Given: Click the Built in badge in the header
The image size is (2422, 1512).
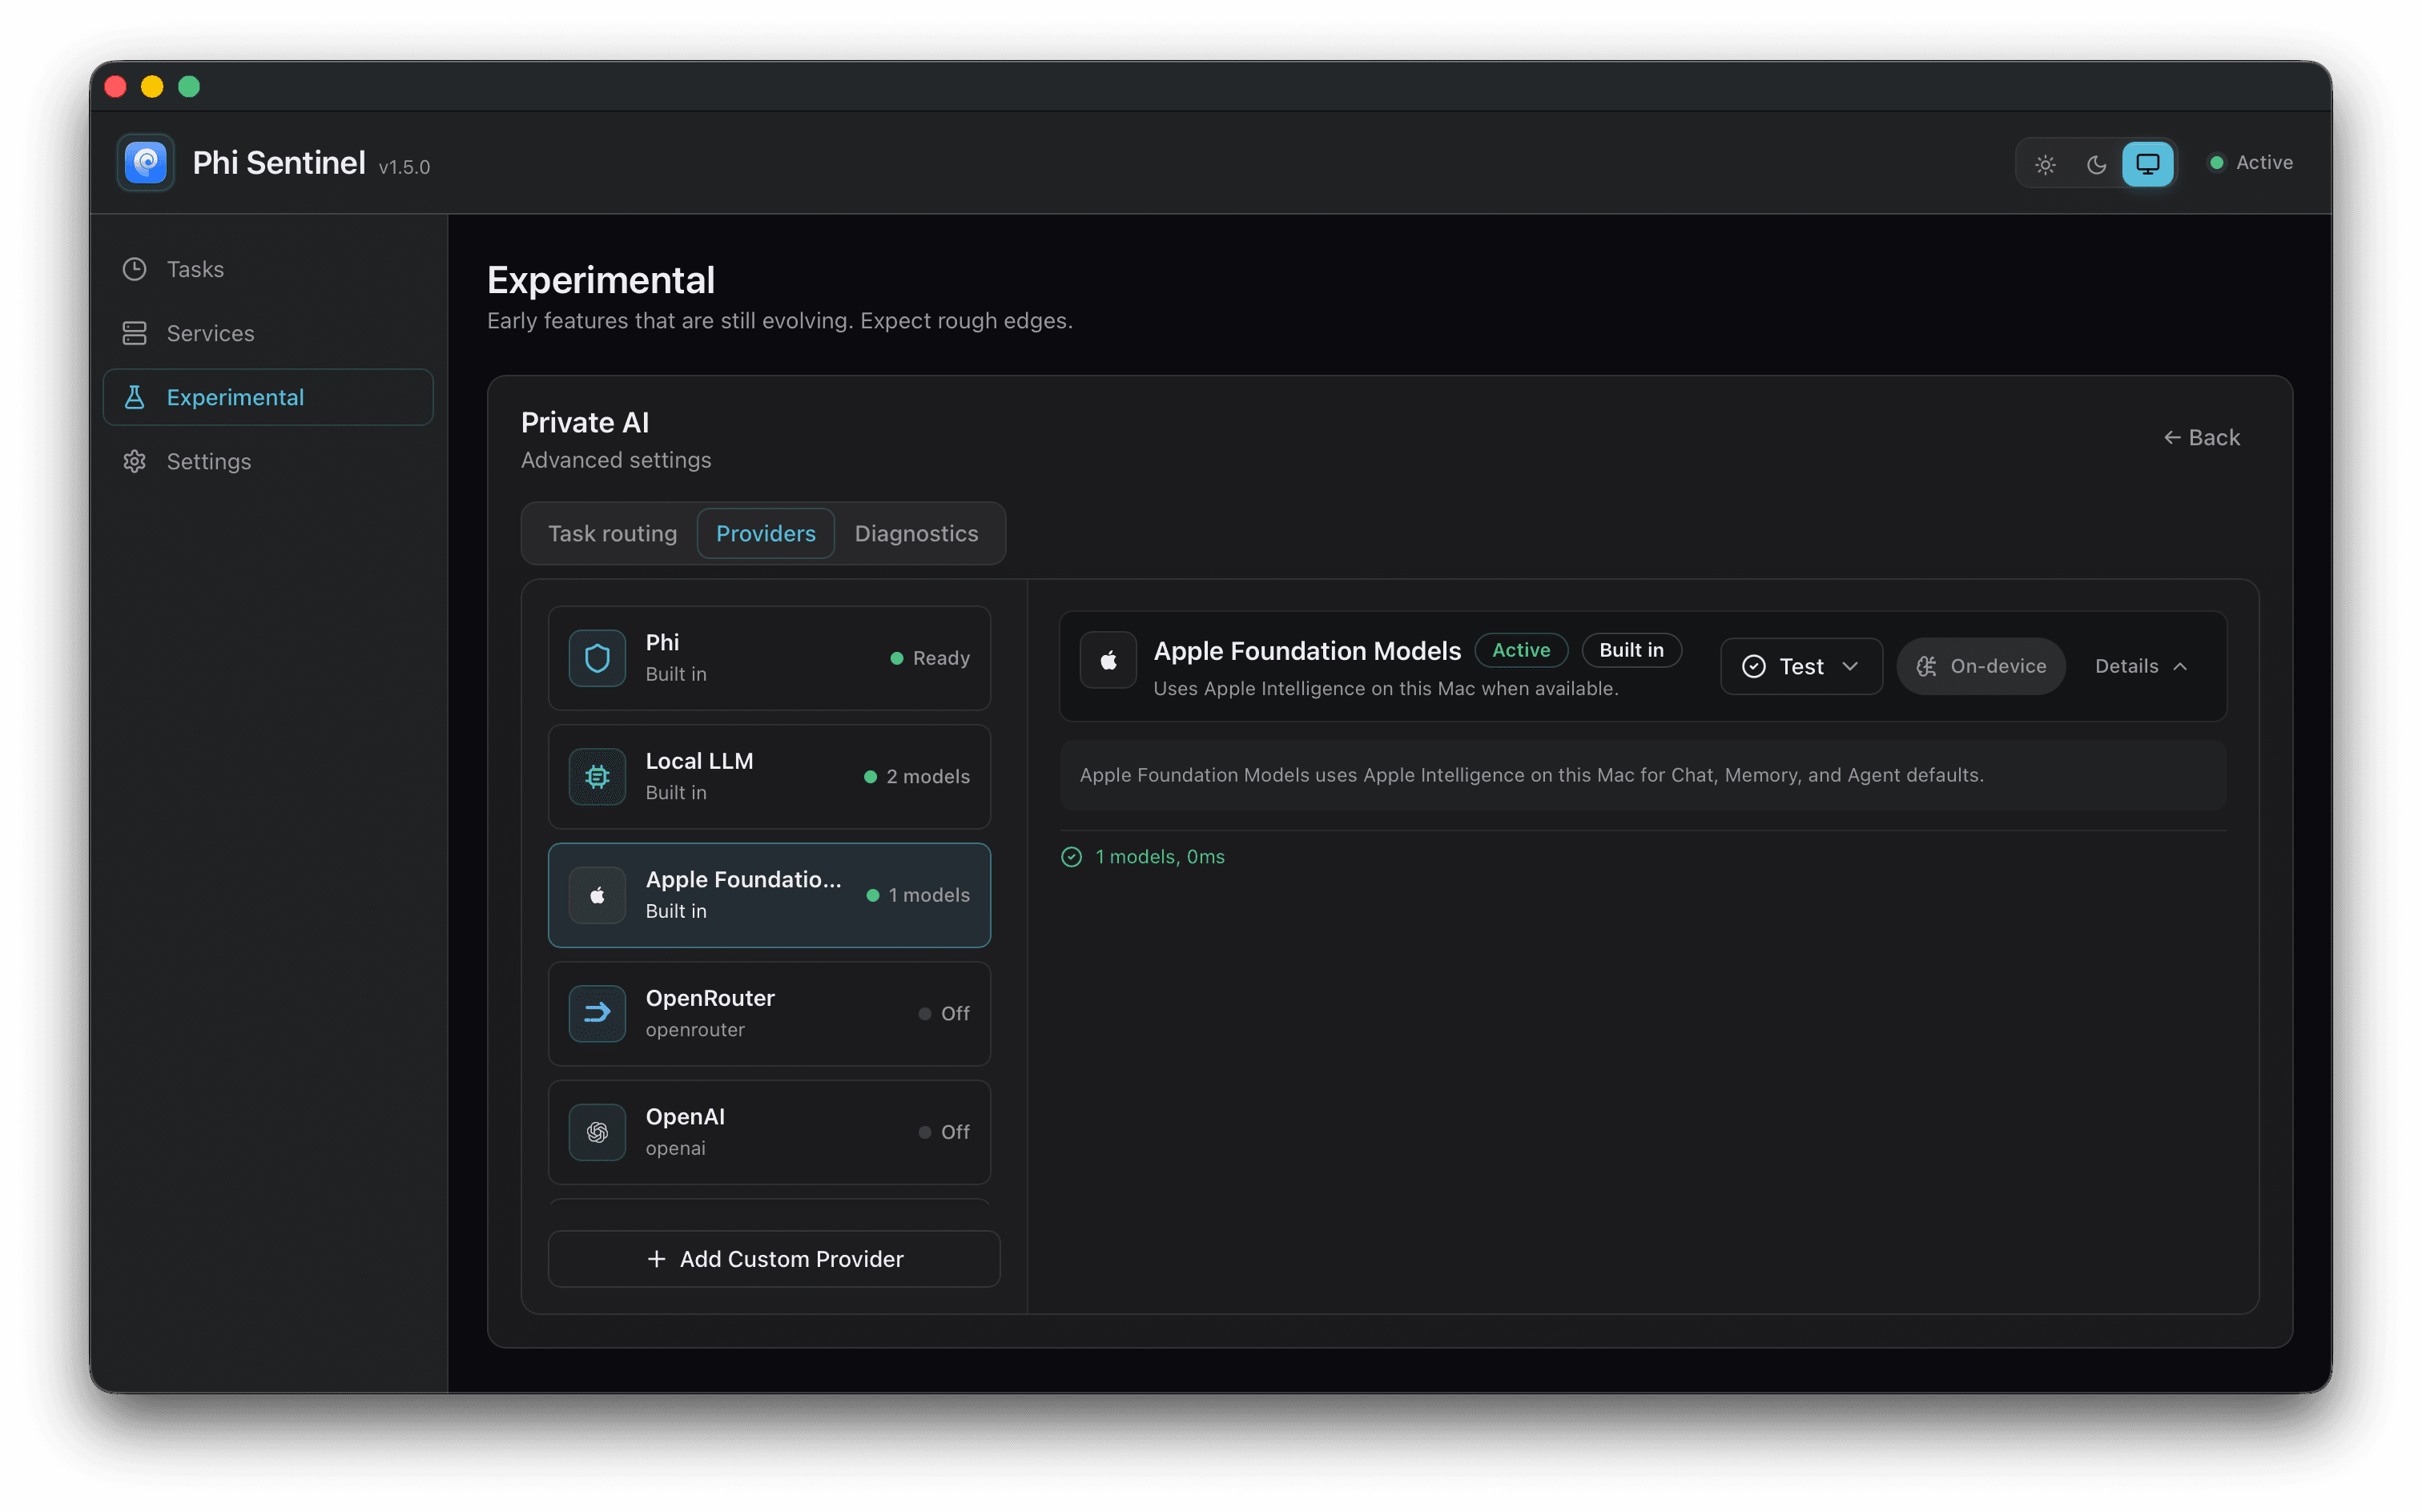Looking at the screenshot, I should (1631, 650).
